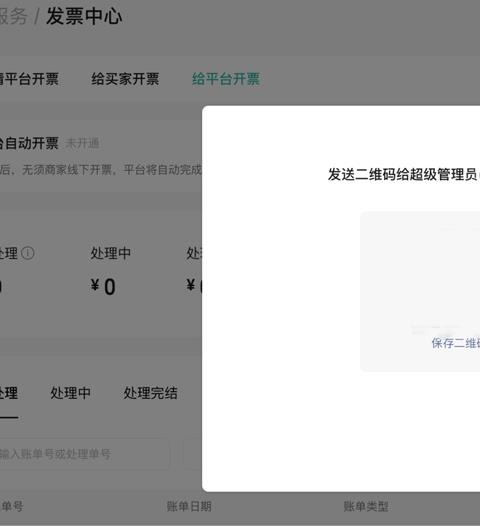Select the 处理中 list tab
The height and width of the screenshot is (526, 480).
70,393
